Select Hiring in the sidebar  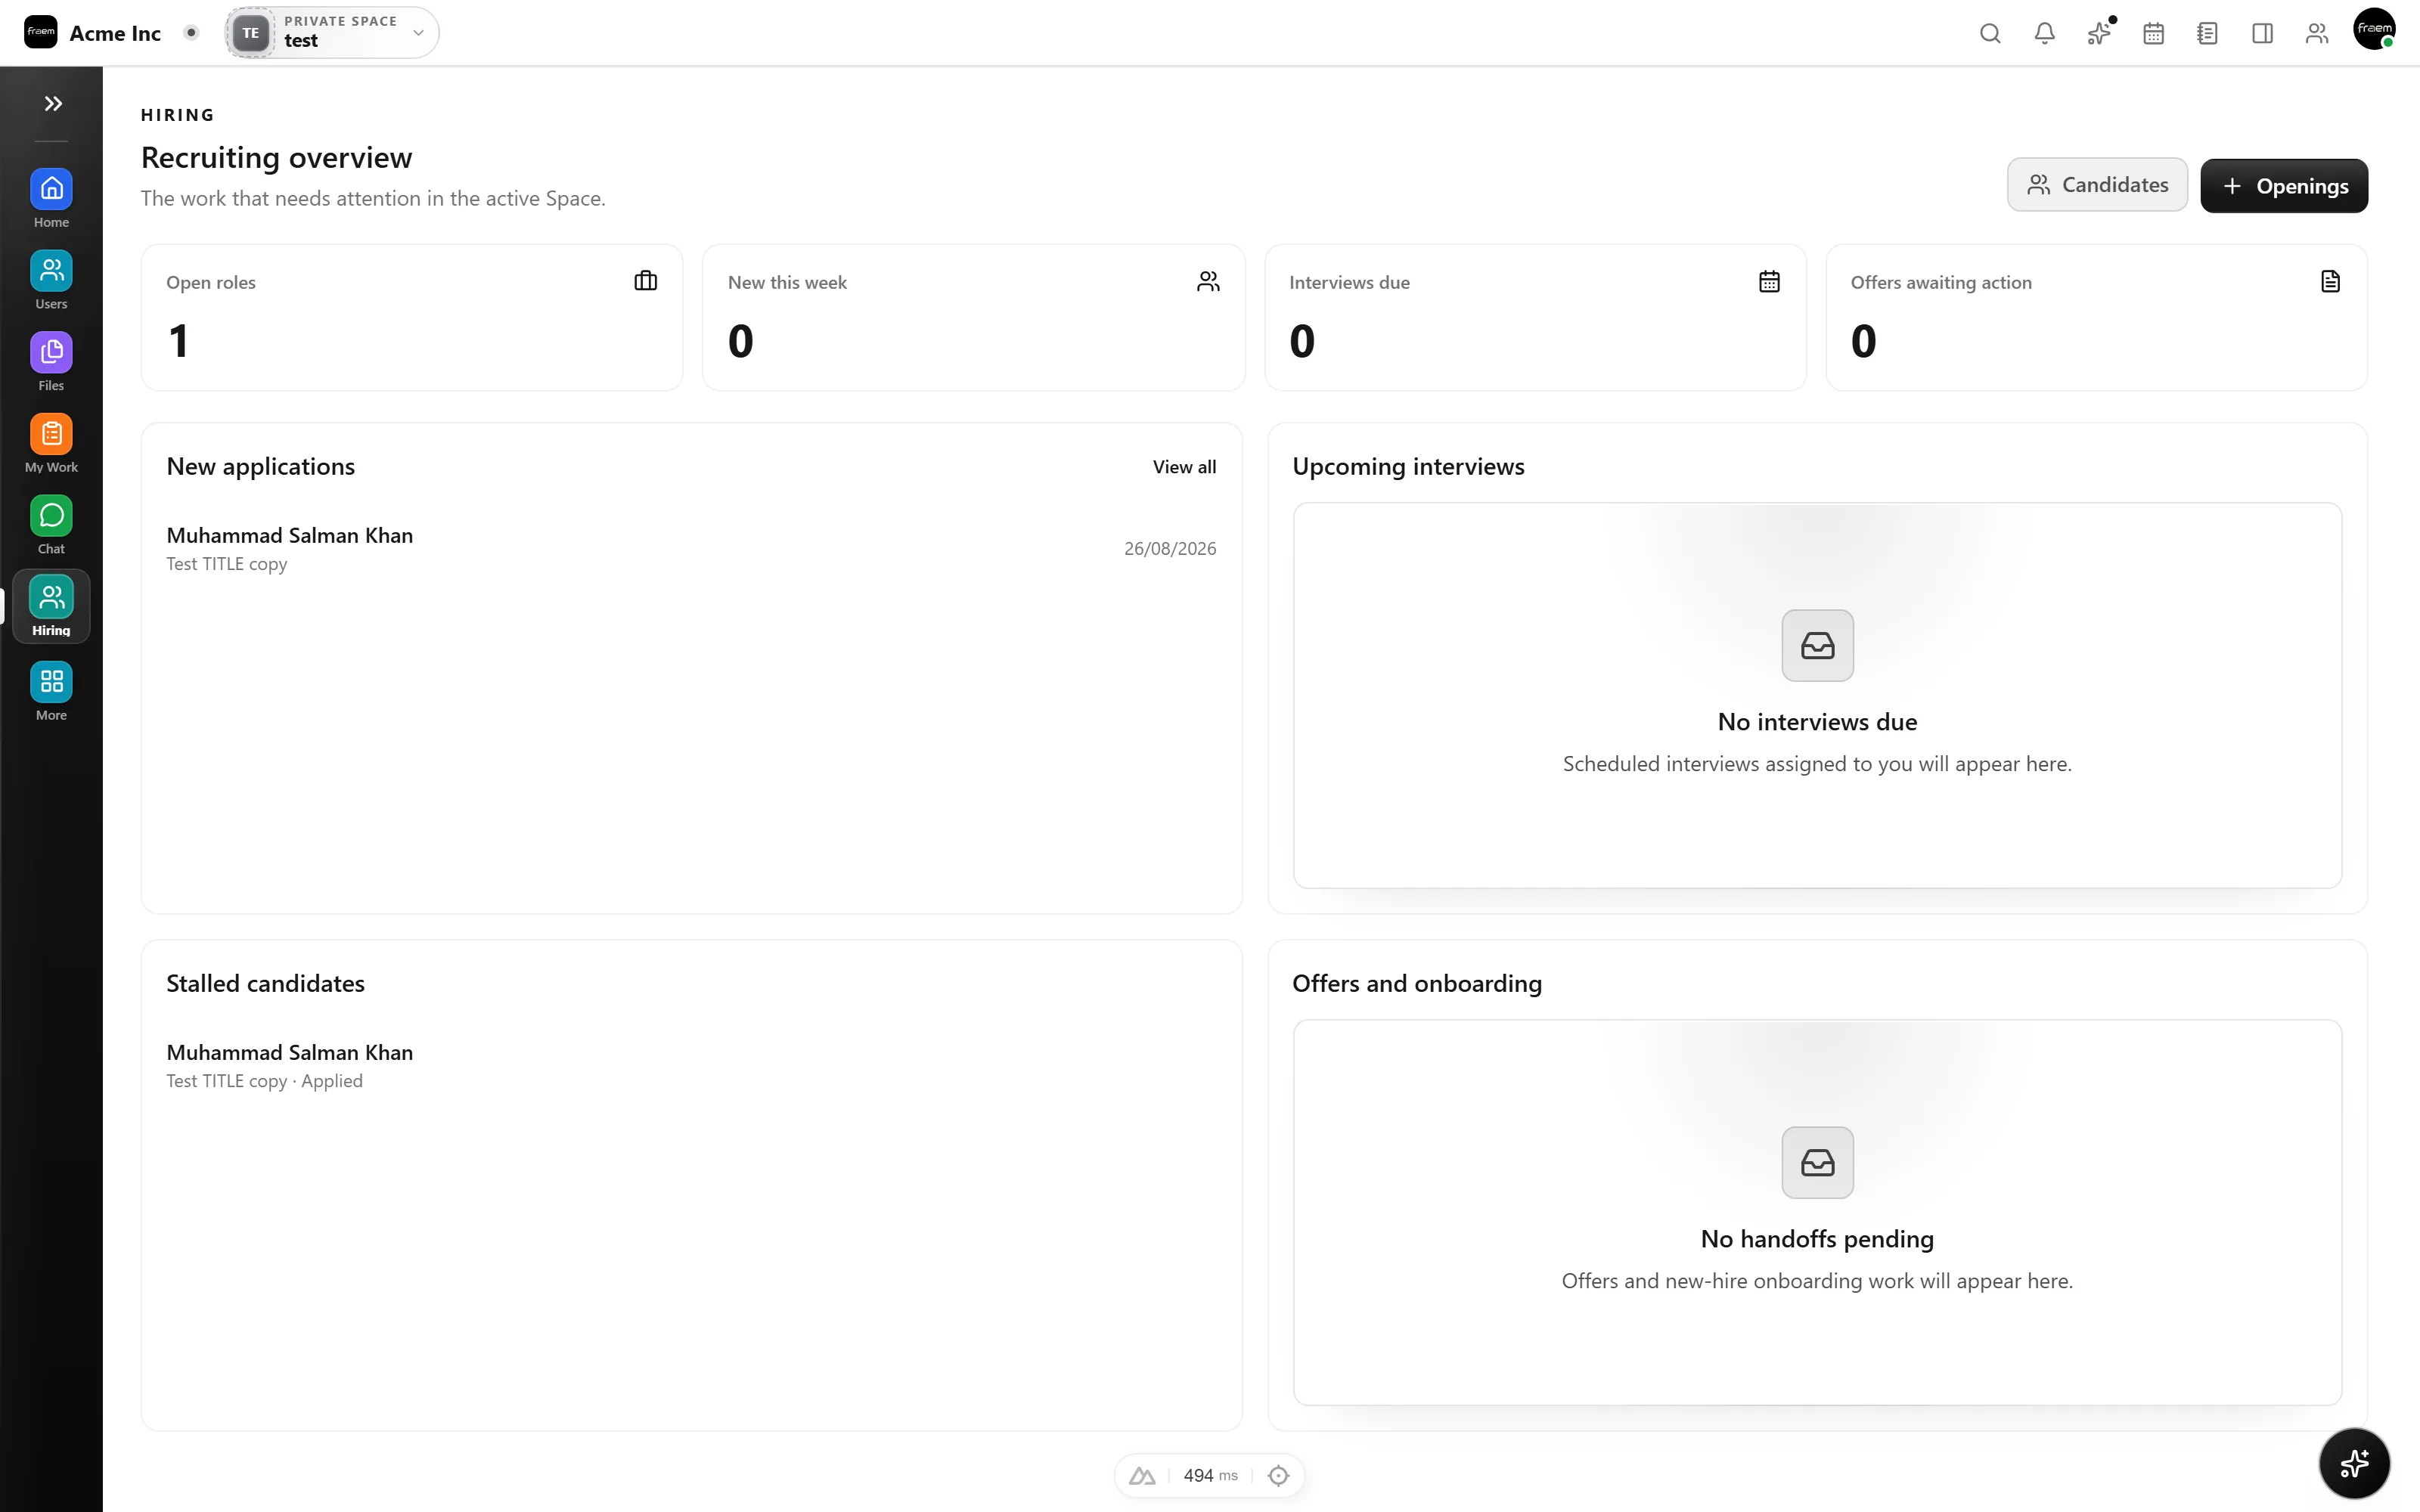click(51, 606)
